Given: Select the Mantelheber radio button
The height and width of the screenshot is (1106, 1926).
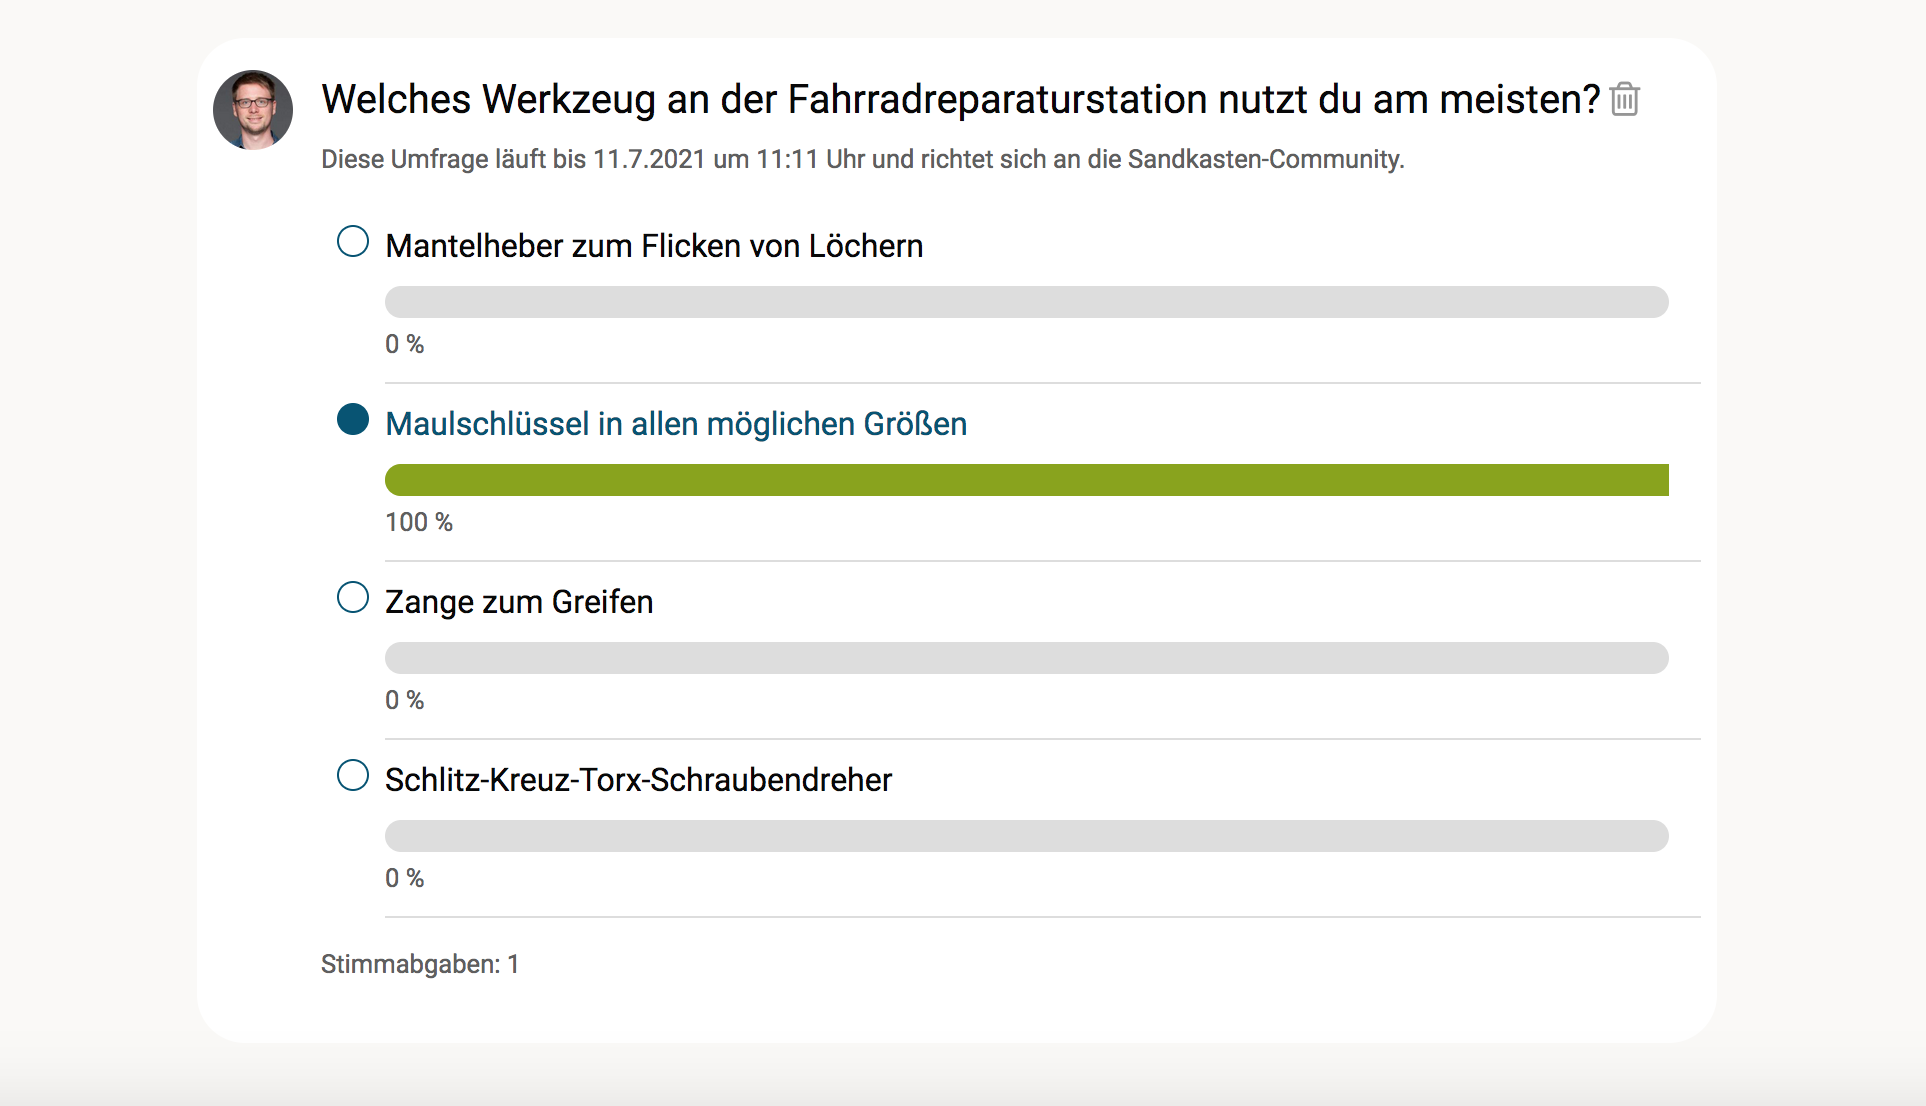Looking at the screenshot, I should pyautogui.click(x=353, y=242).
